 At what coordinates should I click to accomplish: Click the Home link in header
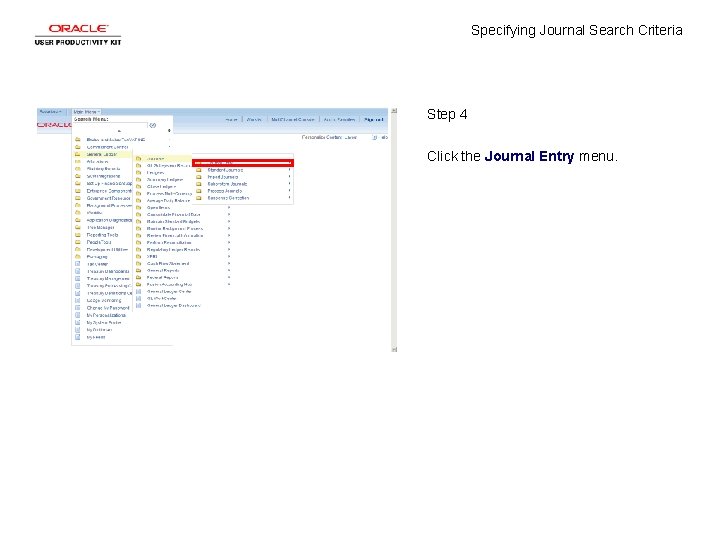tap(231, 119)
